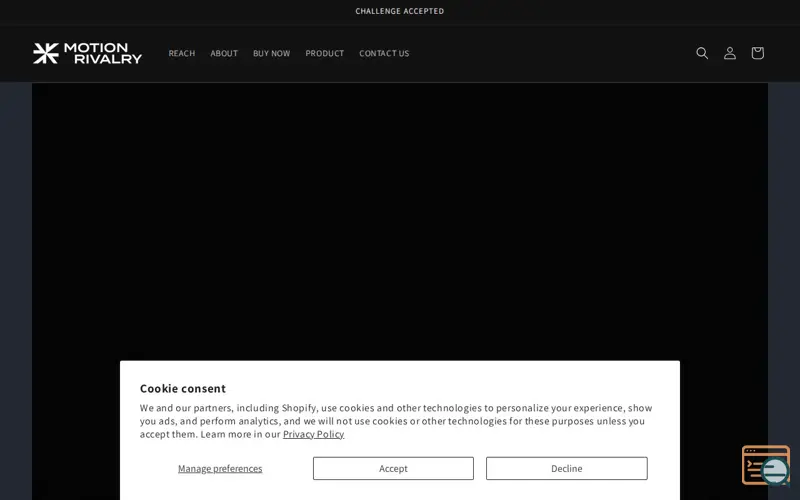Viewport: 800px width, 500px height.
Task: Click the Cookie consent heading
Action: [183, 388]
